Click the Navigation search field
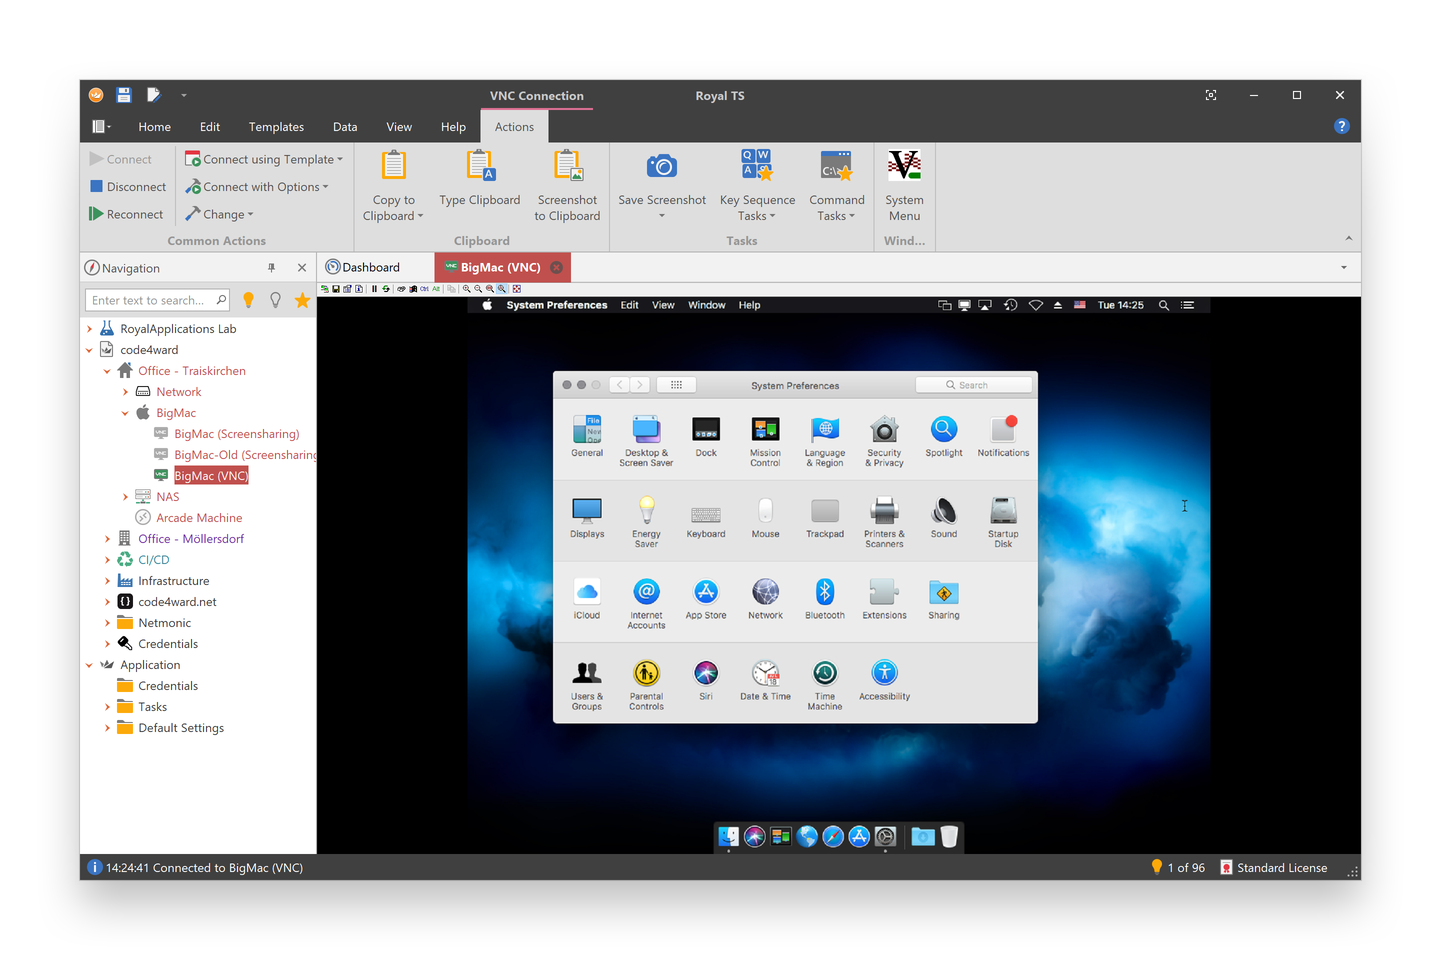 pyautogui.click(x=150, y=299)
